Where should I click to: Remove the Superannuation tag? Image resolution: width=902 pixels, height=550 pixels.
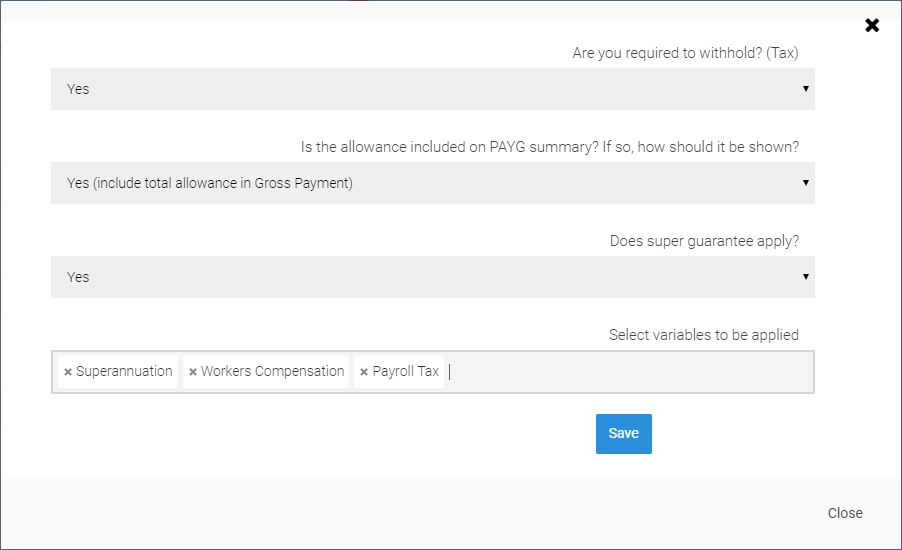pos(68,372)
